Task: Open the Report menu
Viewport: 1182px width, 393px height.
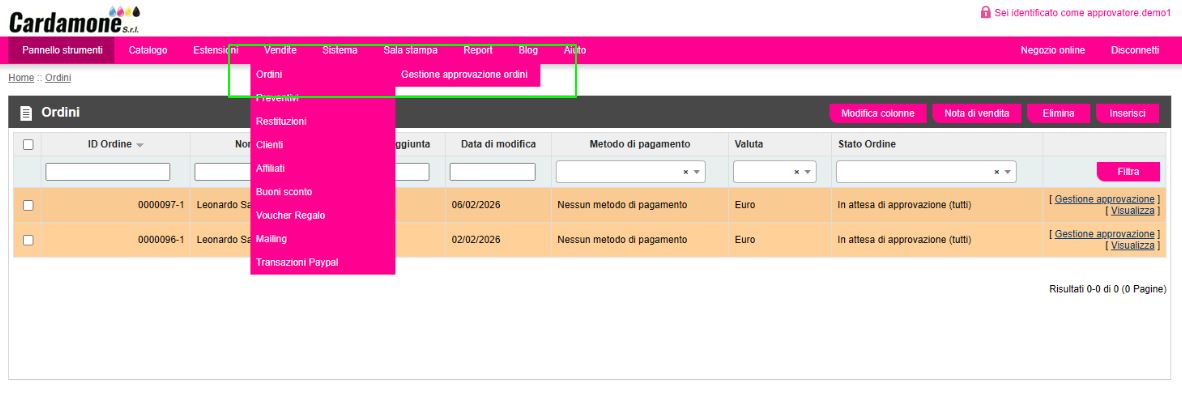Action: (478, 51)
